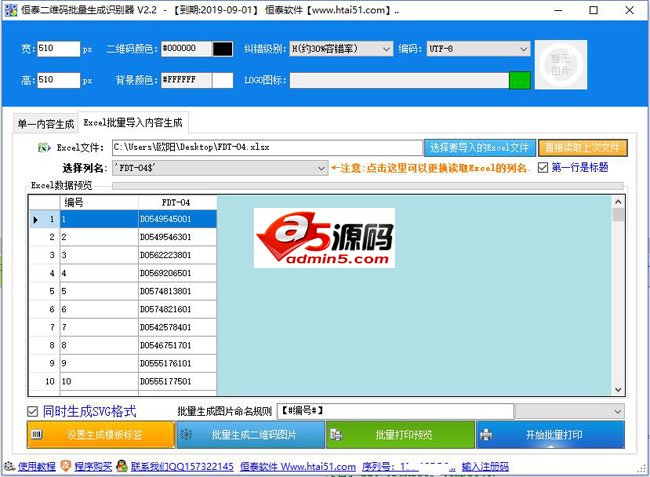Open the 恒泰软件 Www.htai51.com link
This screenshot has width=650, height=477.
click(298, 467)
